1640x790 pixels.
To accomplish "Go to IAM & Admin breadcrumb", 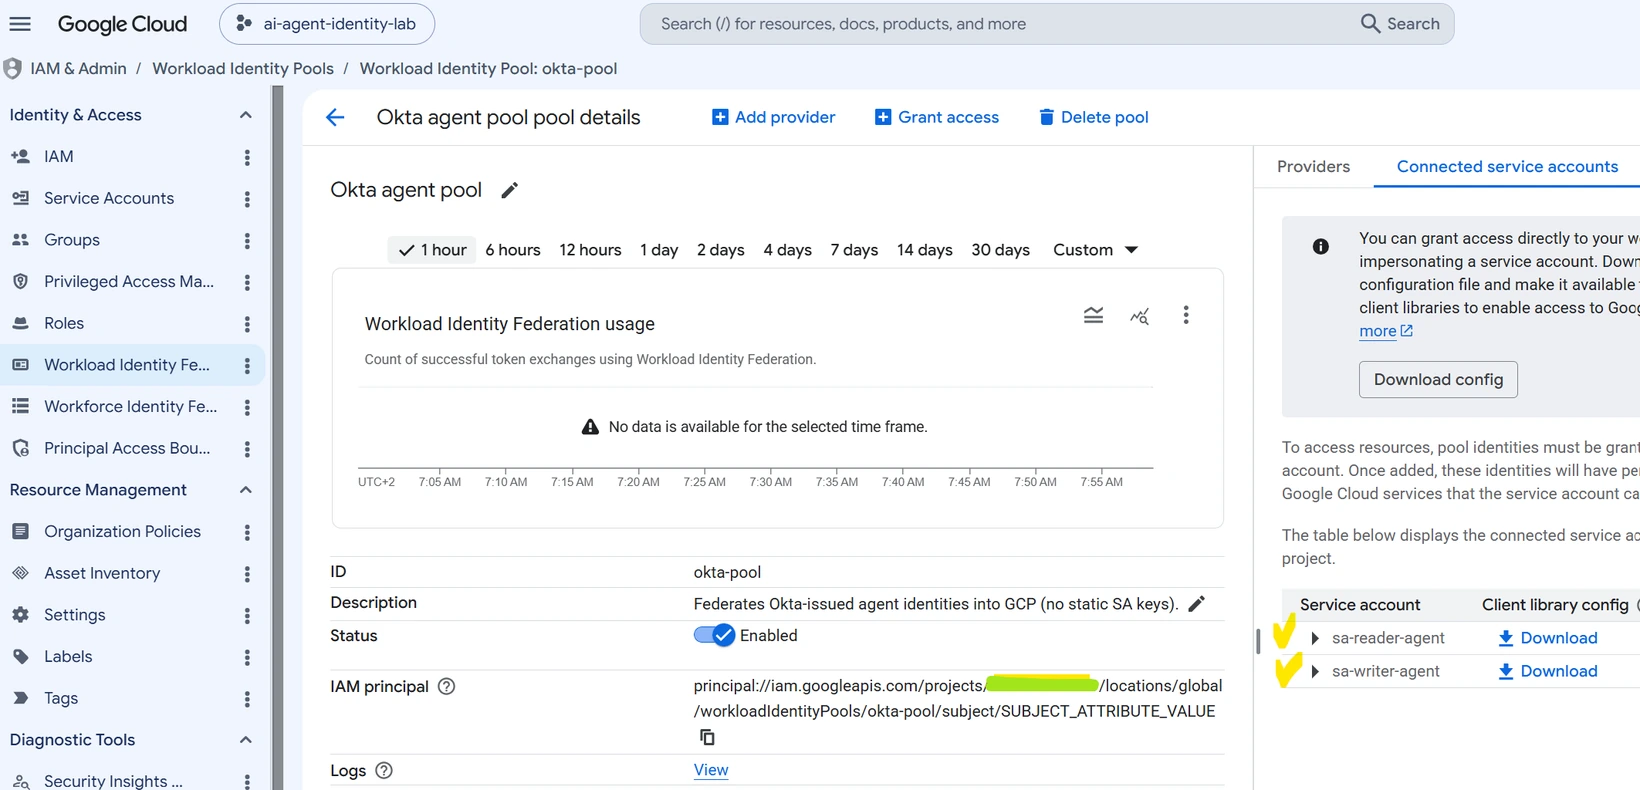I will pos(78,69).
